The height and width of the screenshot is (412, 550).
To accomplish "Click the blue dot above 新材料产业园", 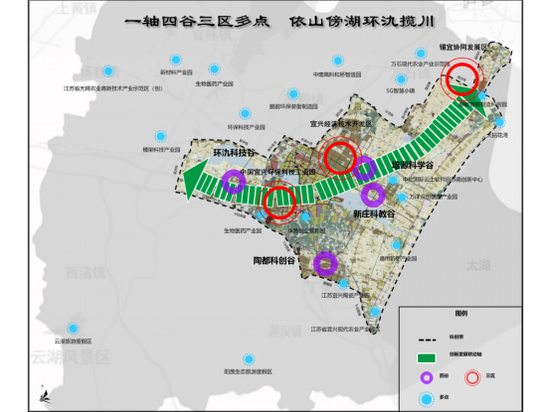I will tap(176, 60).
